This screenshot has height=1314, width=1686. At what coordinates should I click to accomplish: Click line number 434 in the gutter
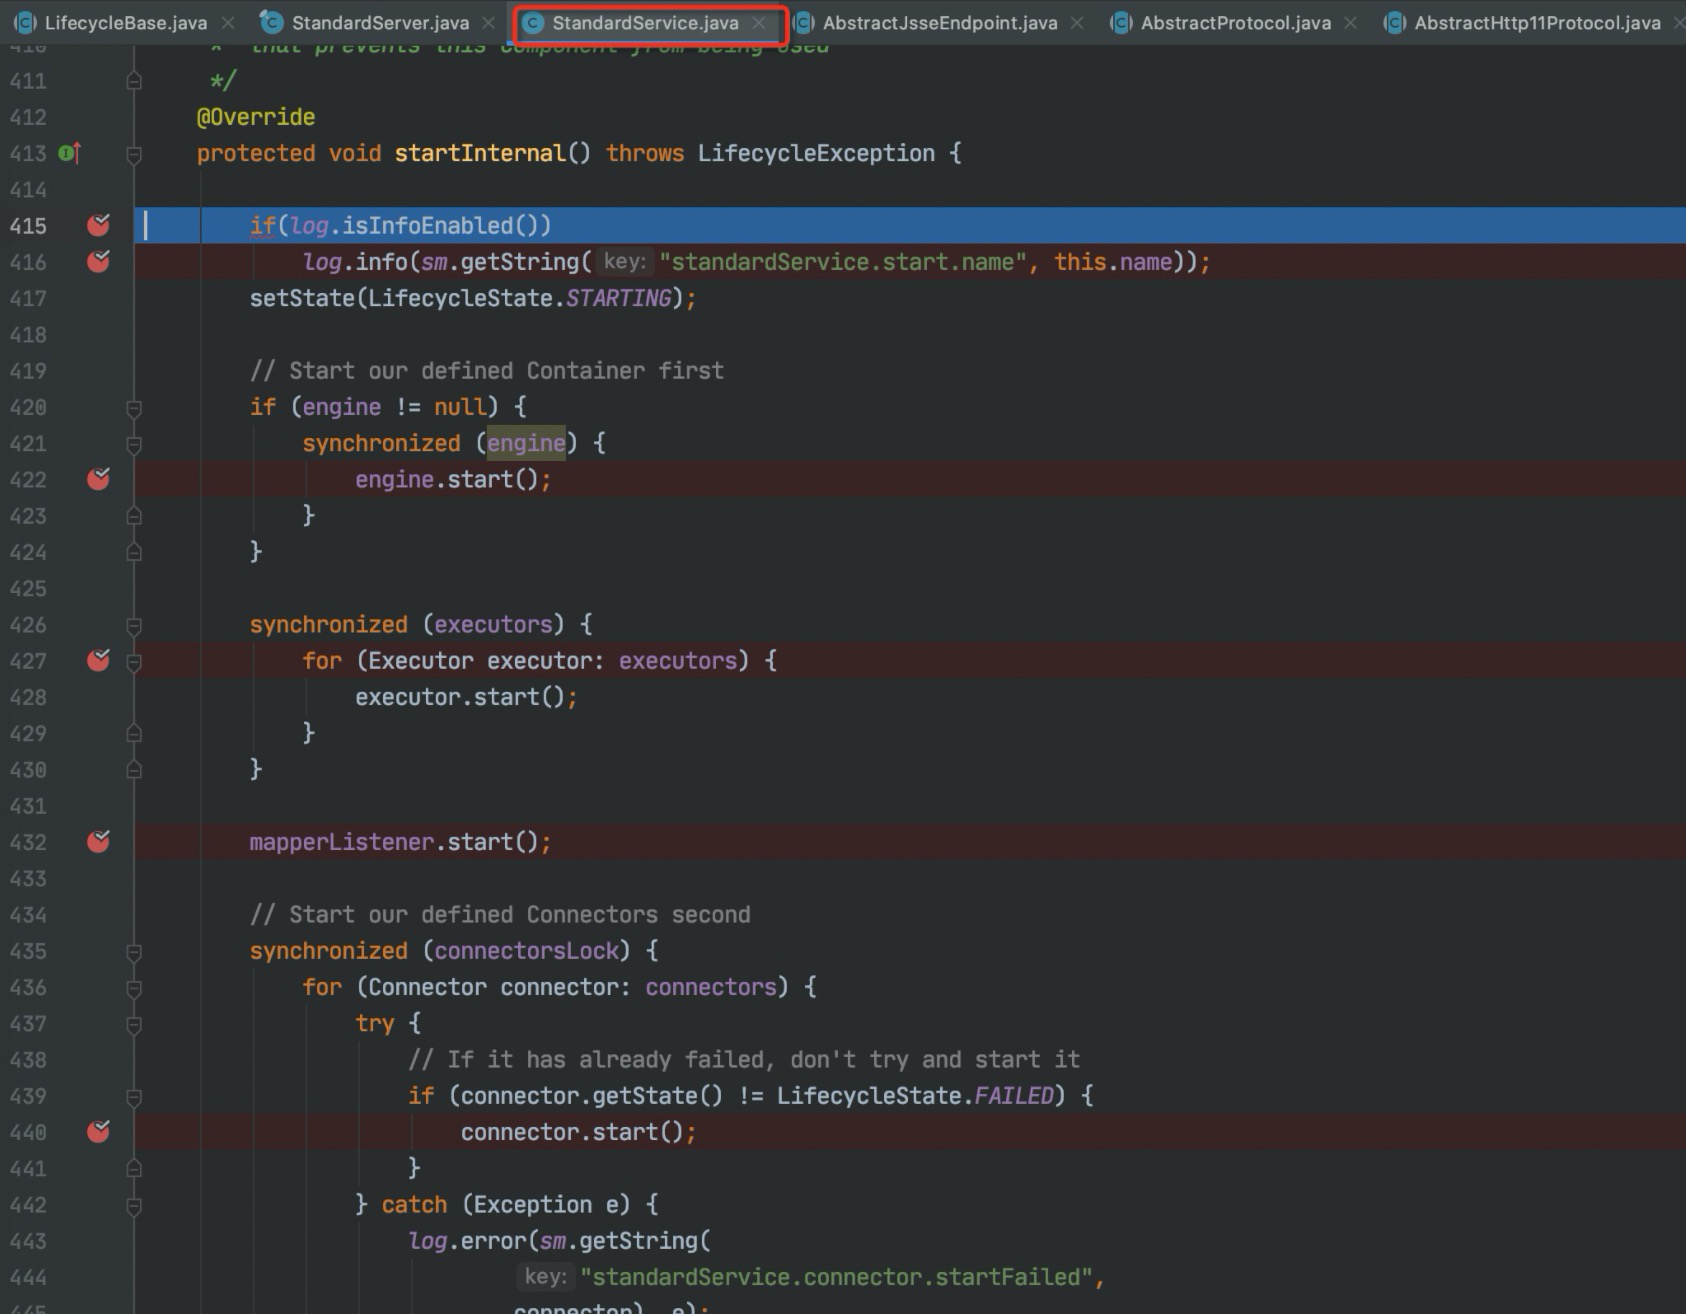click(x=28, y=915)
